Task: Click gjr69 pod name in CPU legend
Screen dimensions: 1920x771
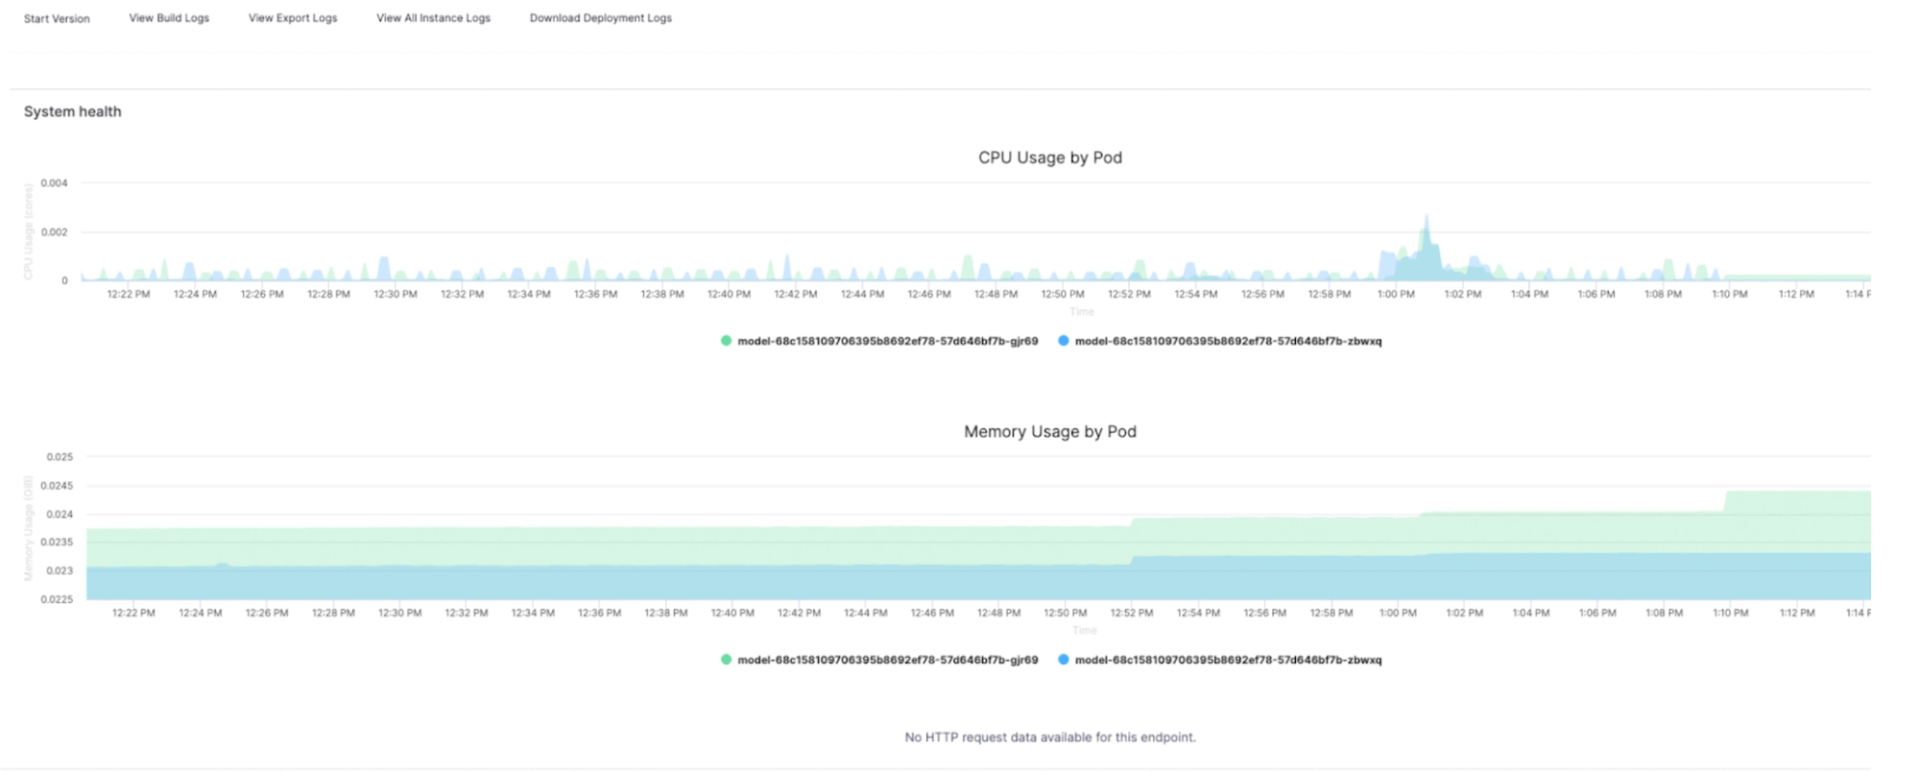Action: click(888, 341)
